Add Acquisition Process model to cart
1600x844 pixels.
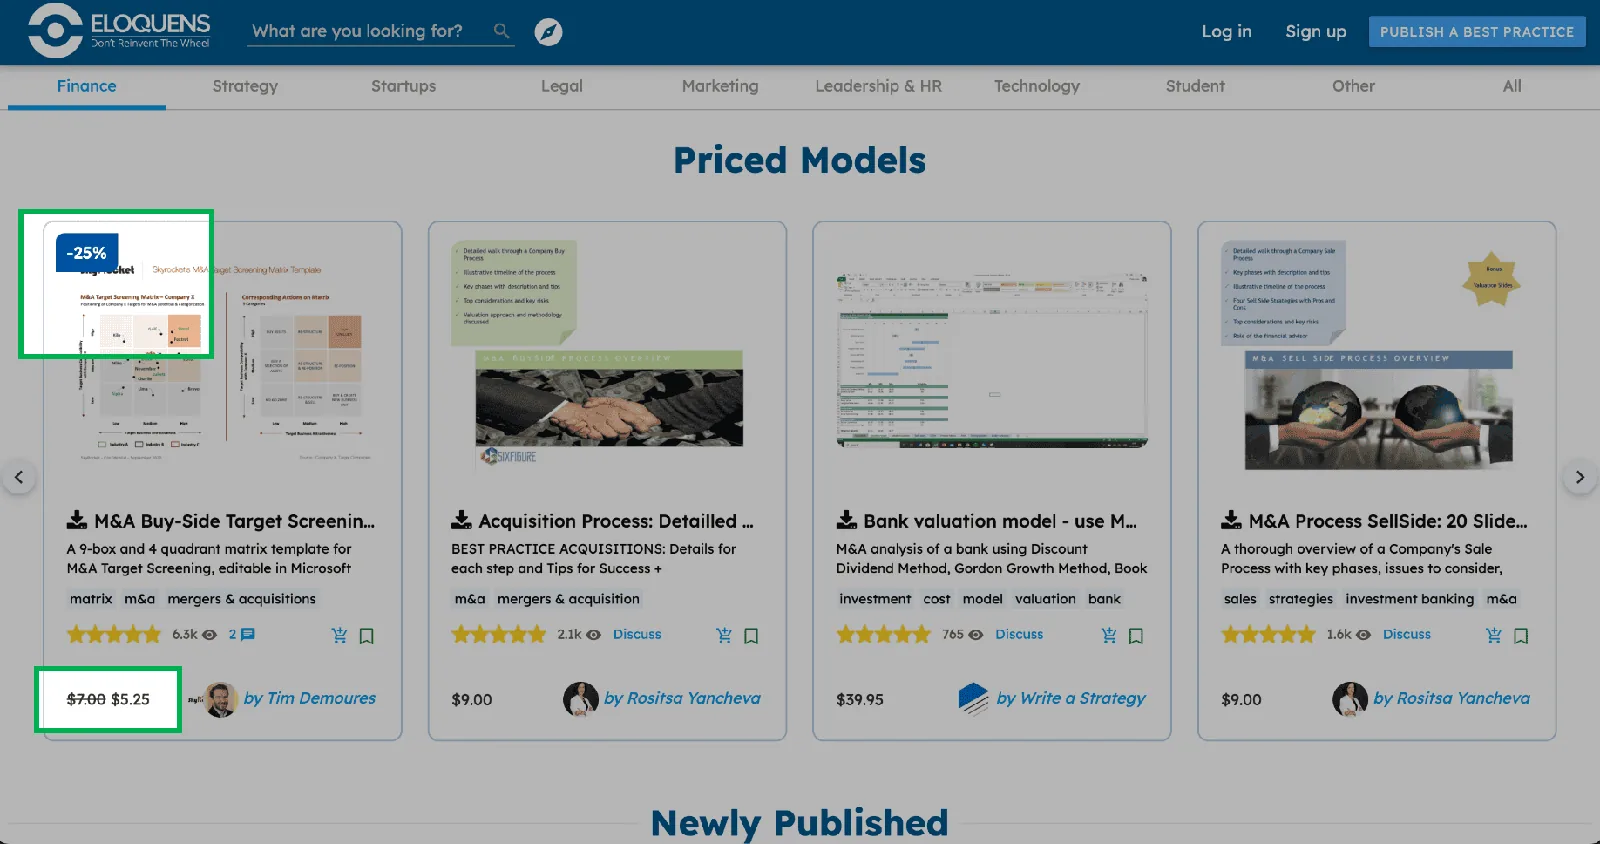point(724,635)
